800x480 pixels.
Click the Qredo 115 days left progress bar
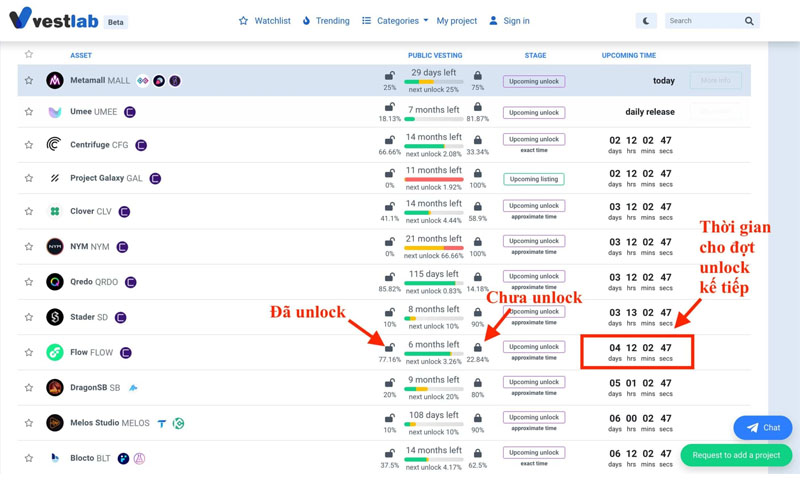click(x=434, y=283)
